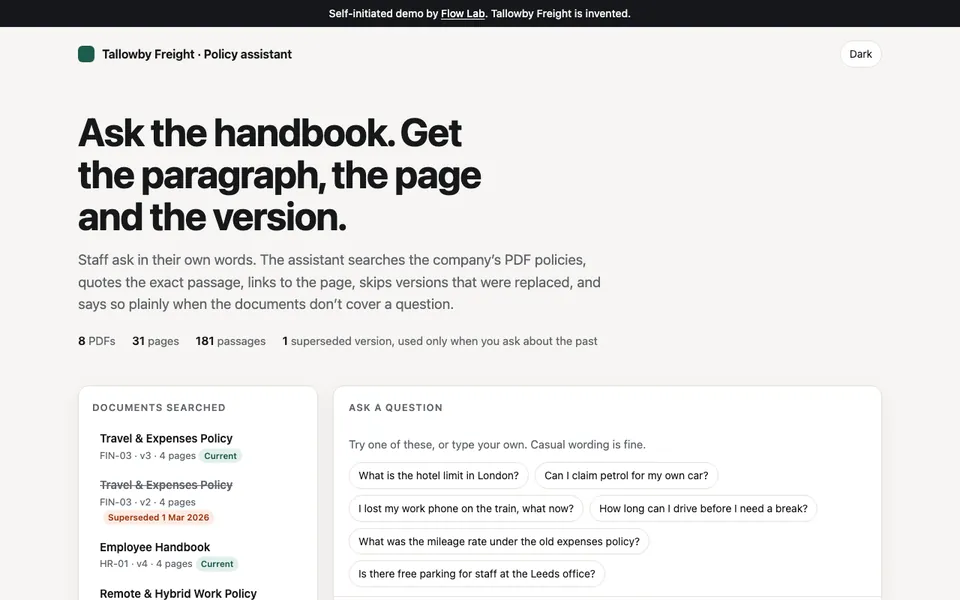
Task: Ask about the old expenses policy mileage rate
Action: (499, 541)
